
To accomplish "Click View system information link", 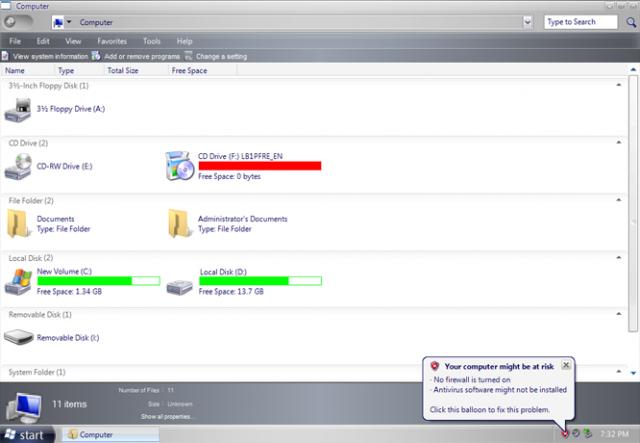I will click(x=50, y=56).
